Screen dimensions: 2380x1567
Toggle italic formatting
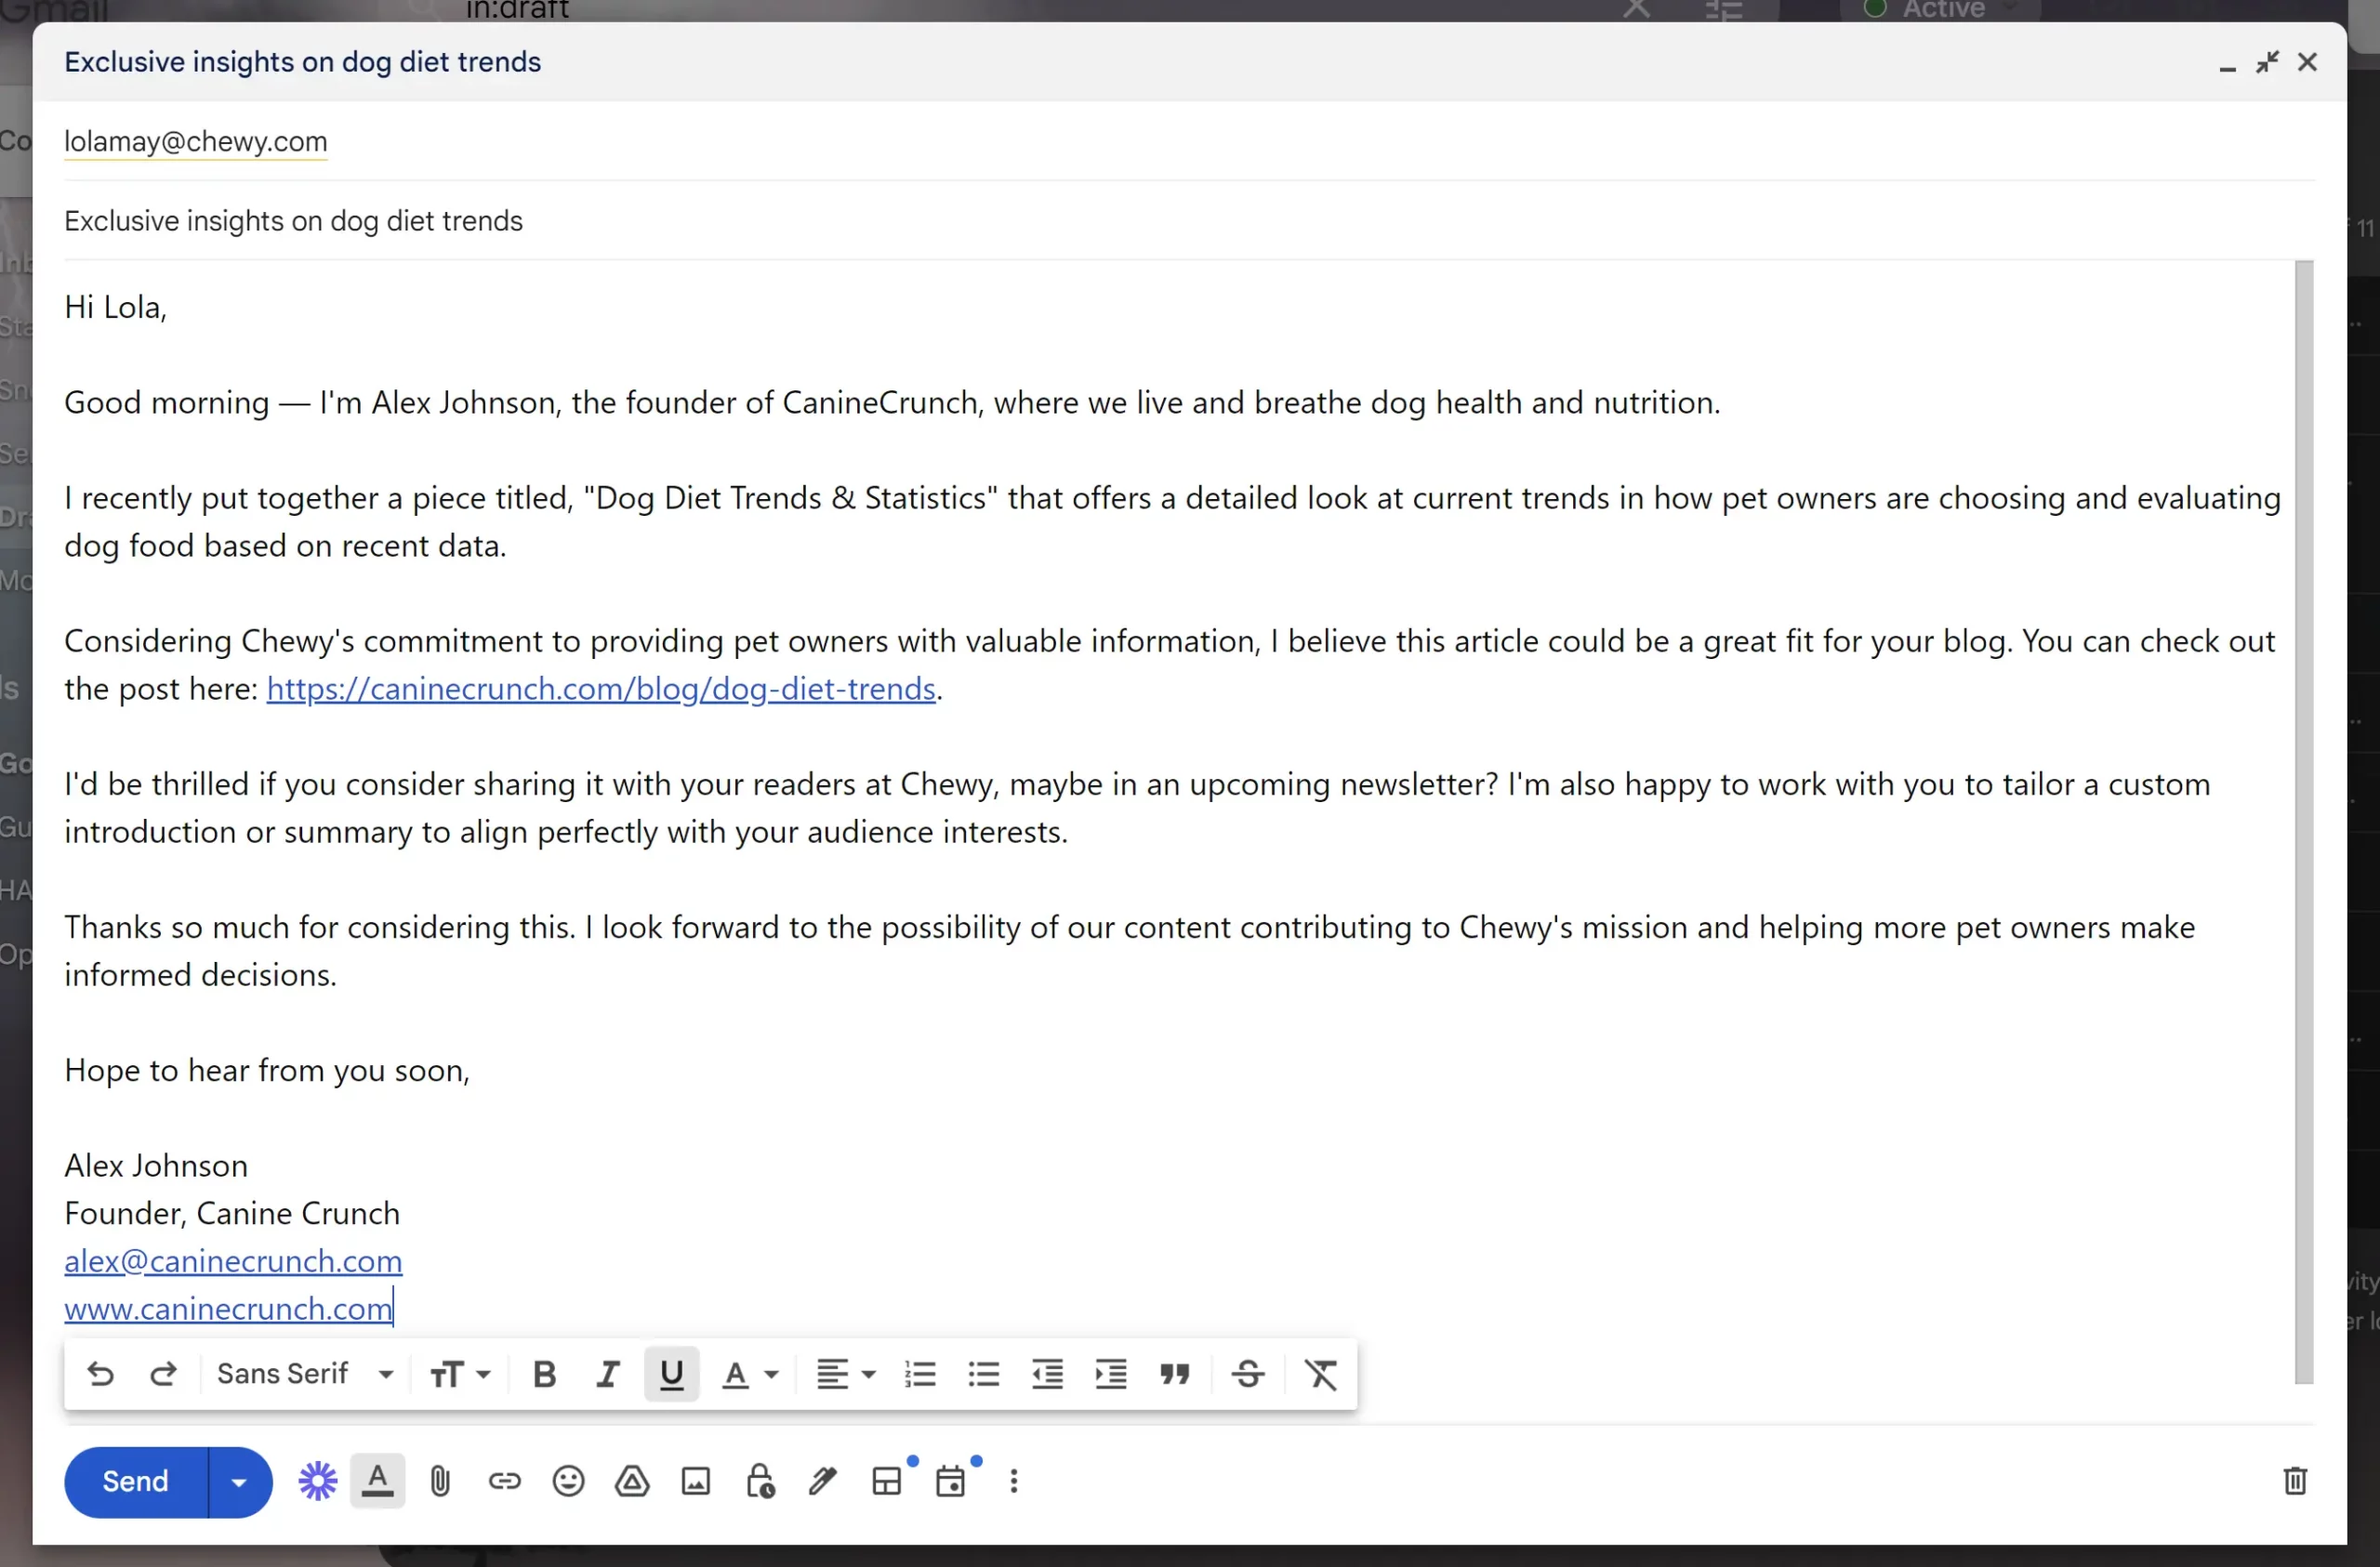pyautogui.click(x=607, y=1374)
